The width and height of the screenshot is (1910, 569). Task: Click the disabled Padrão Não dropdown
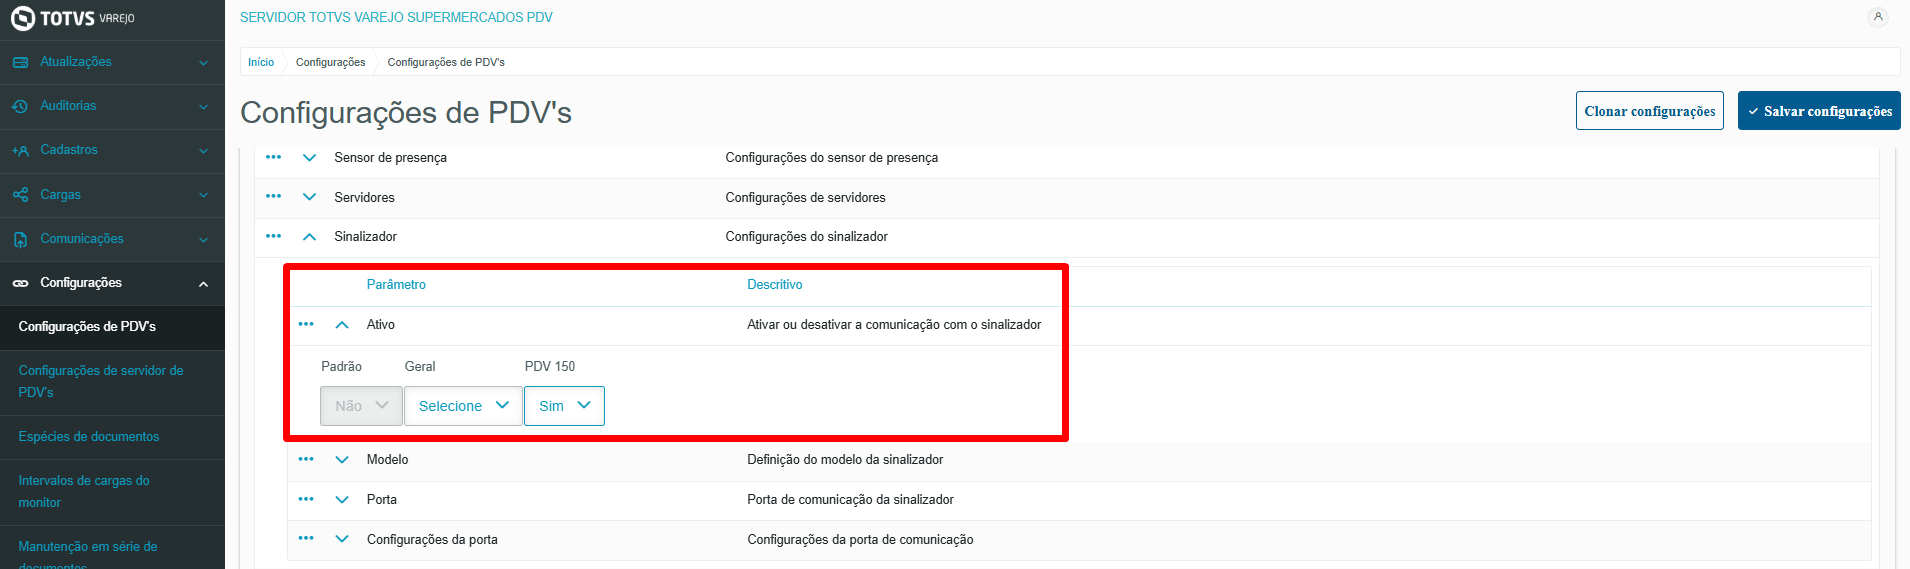point(361,406)
